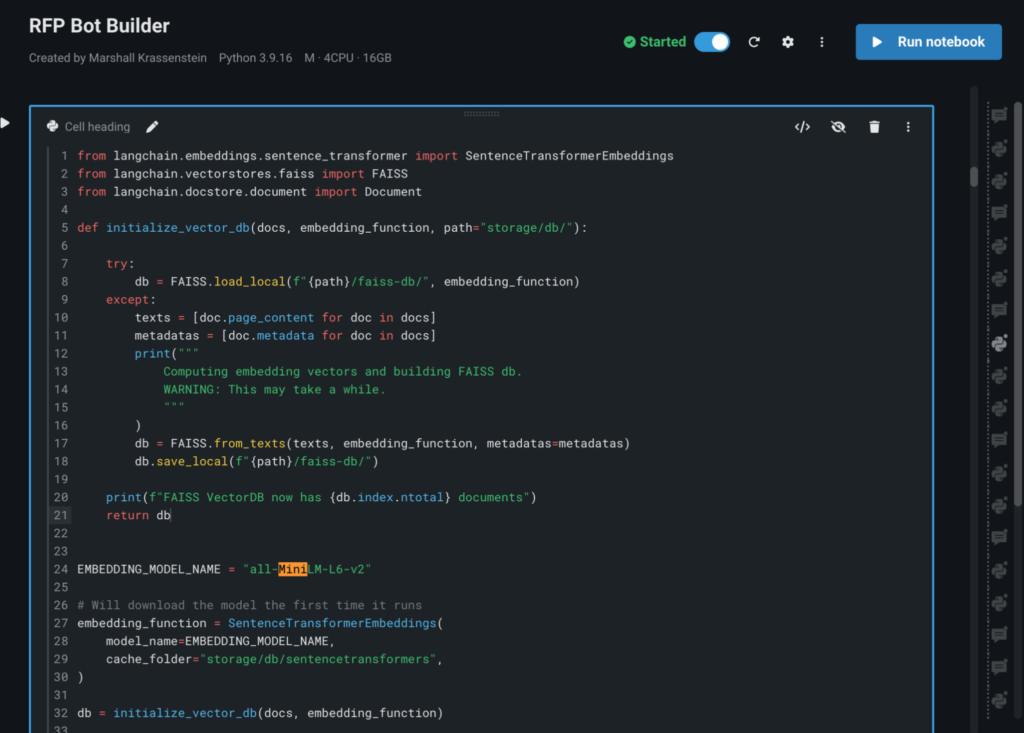Click the notebook vertical scrollbar thumb
This screenshot has width=1024, height=733.
974,176
